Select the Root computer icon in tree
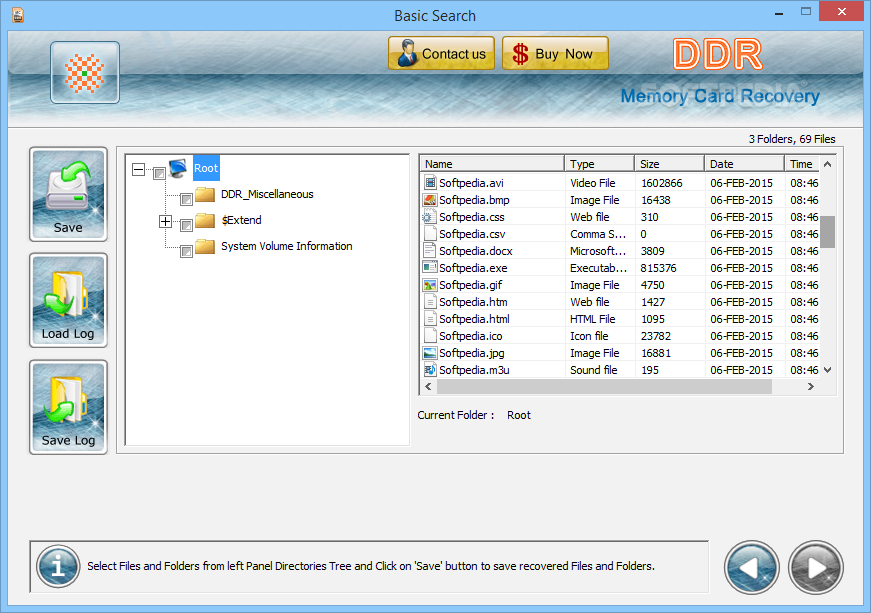Screen dimensions: 871x613 coord(178,168)
